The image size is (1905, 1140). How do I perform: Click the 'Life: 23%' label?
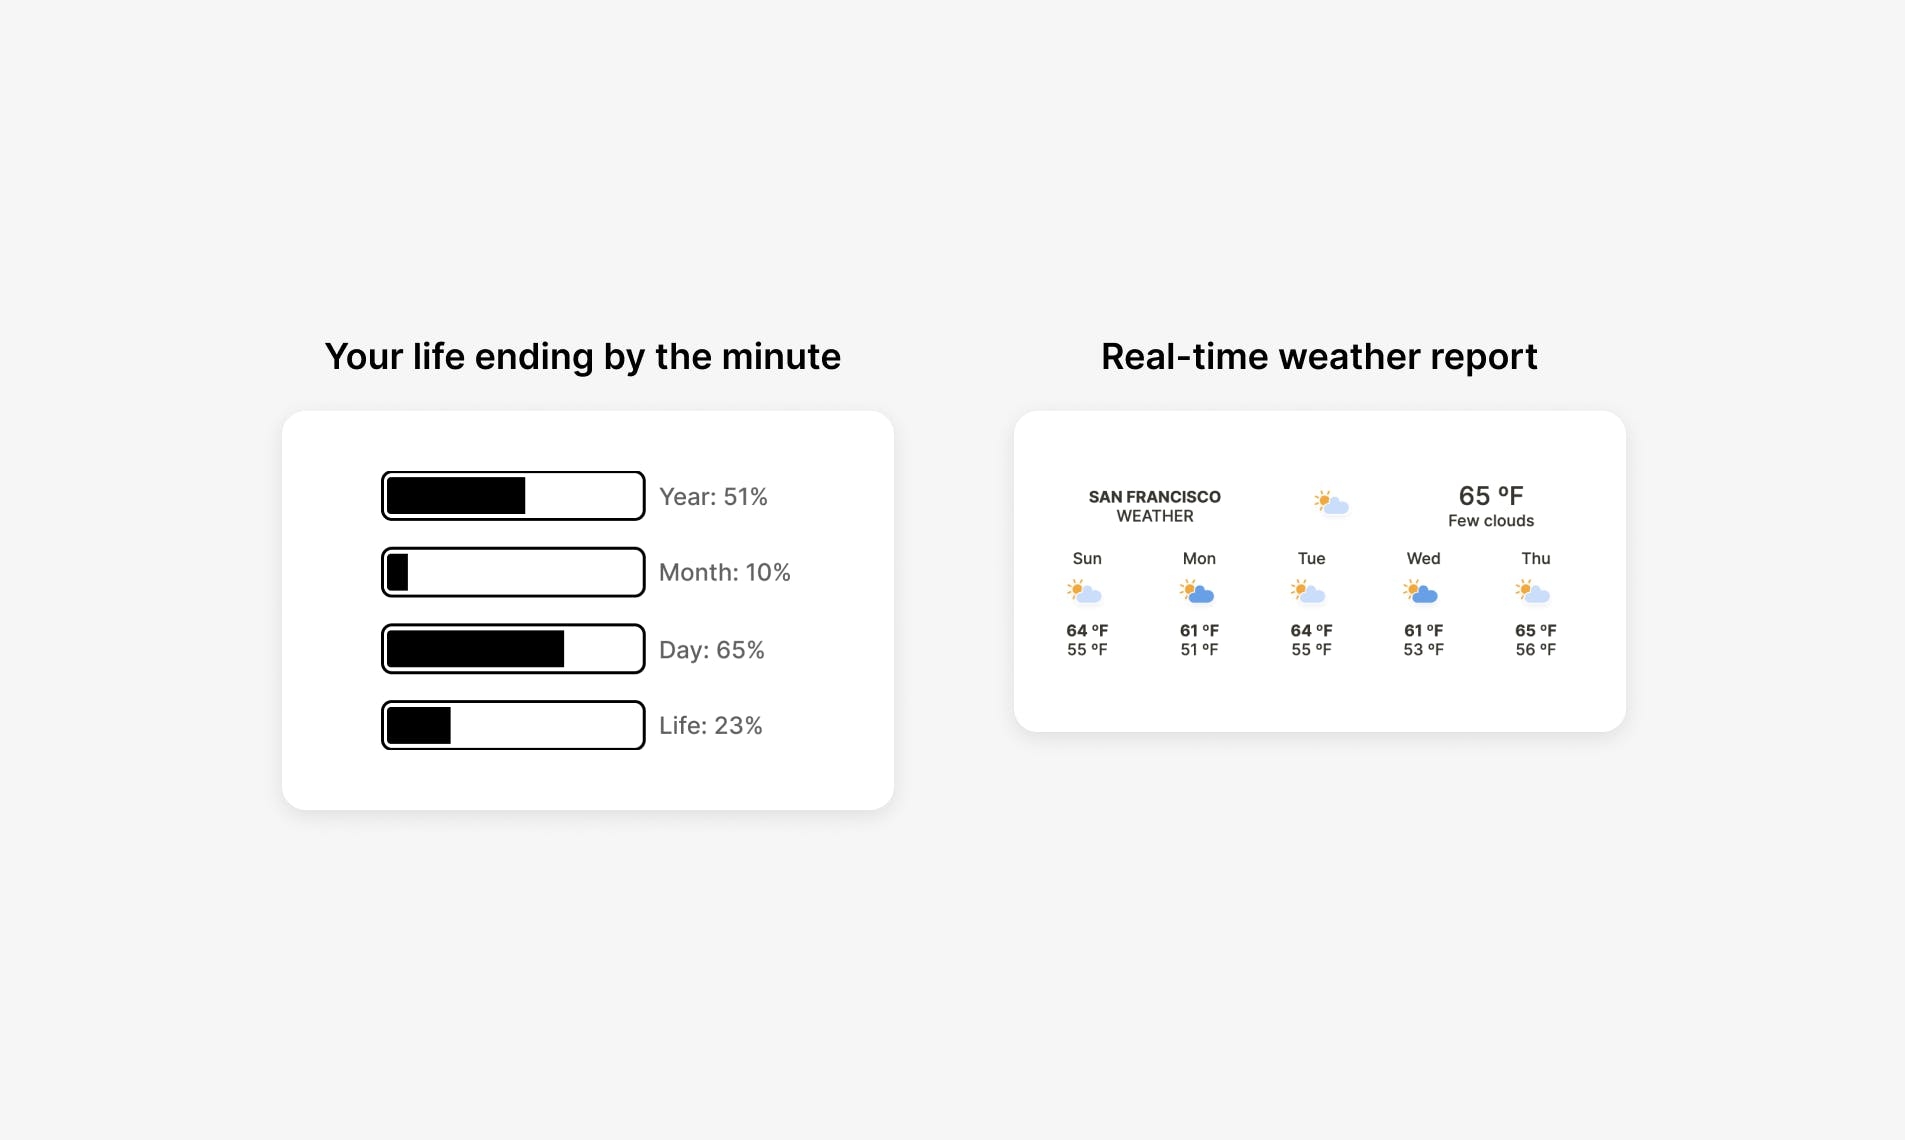click(711, 726)
